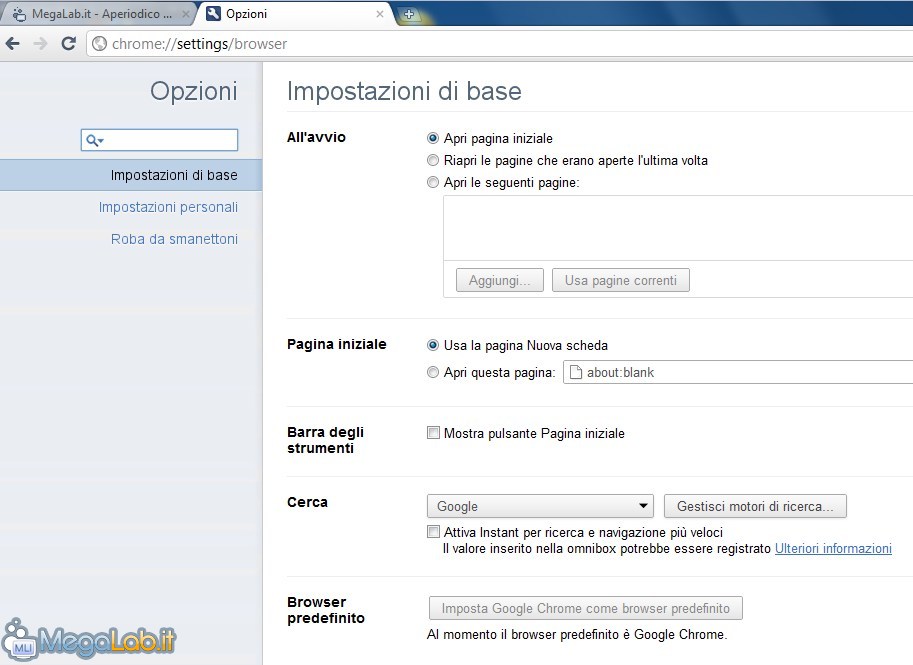Focus the options search field
The width and height of the screenshot is (913, 665).
pyautogui.click(x=160, y=140)
